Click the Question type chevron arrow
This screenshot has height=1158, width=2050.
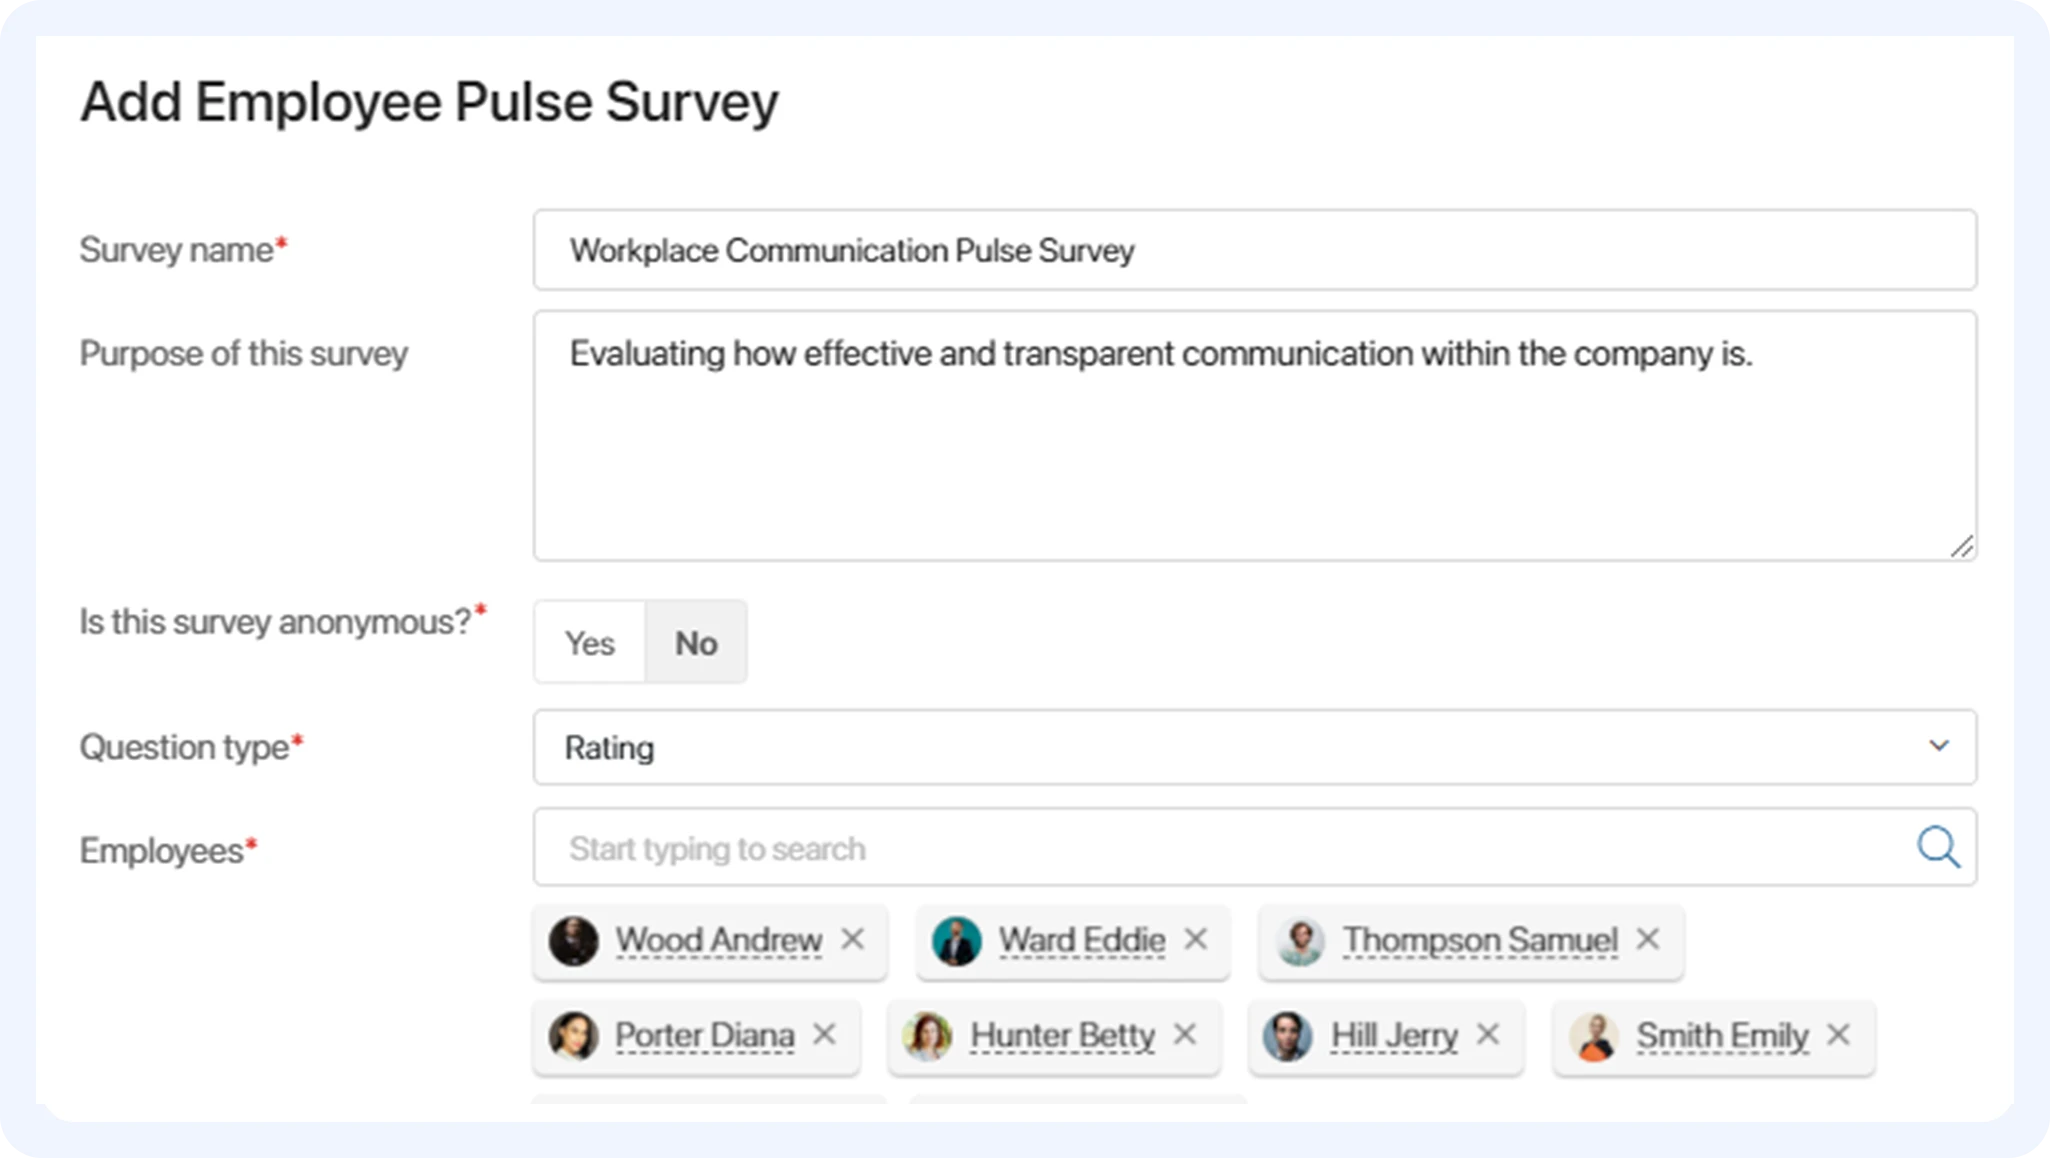coord(1939,746)
